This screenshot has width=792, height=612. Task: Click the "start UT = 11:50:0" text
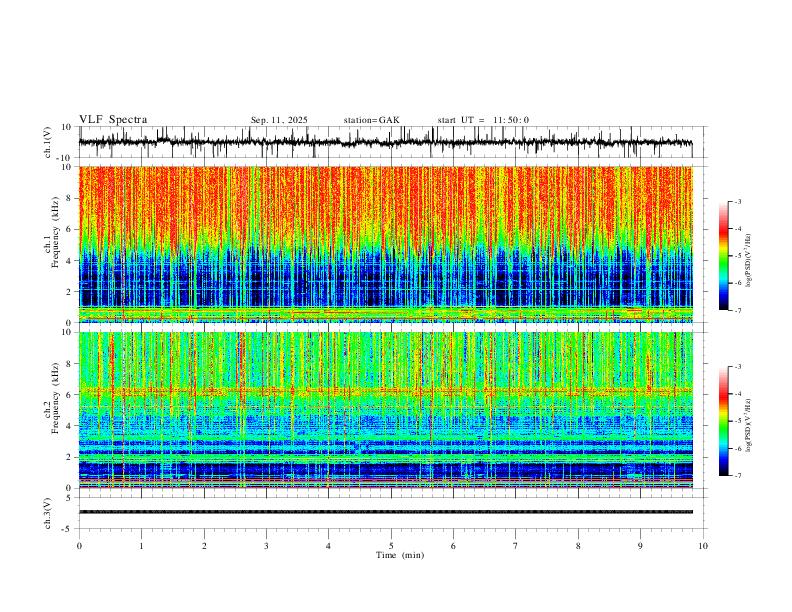tap(483, 120)
